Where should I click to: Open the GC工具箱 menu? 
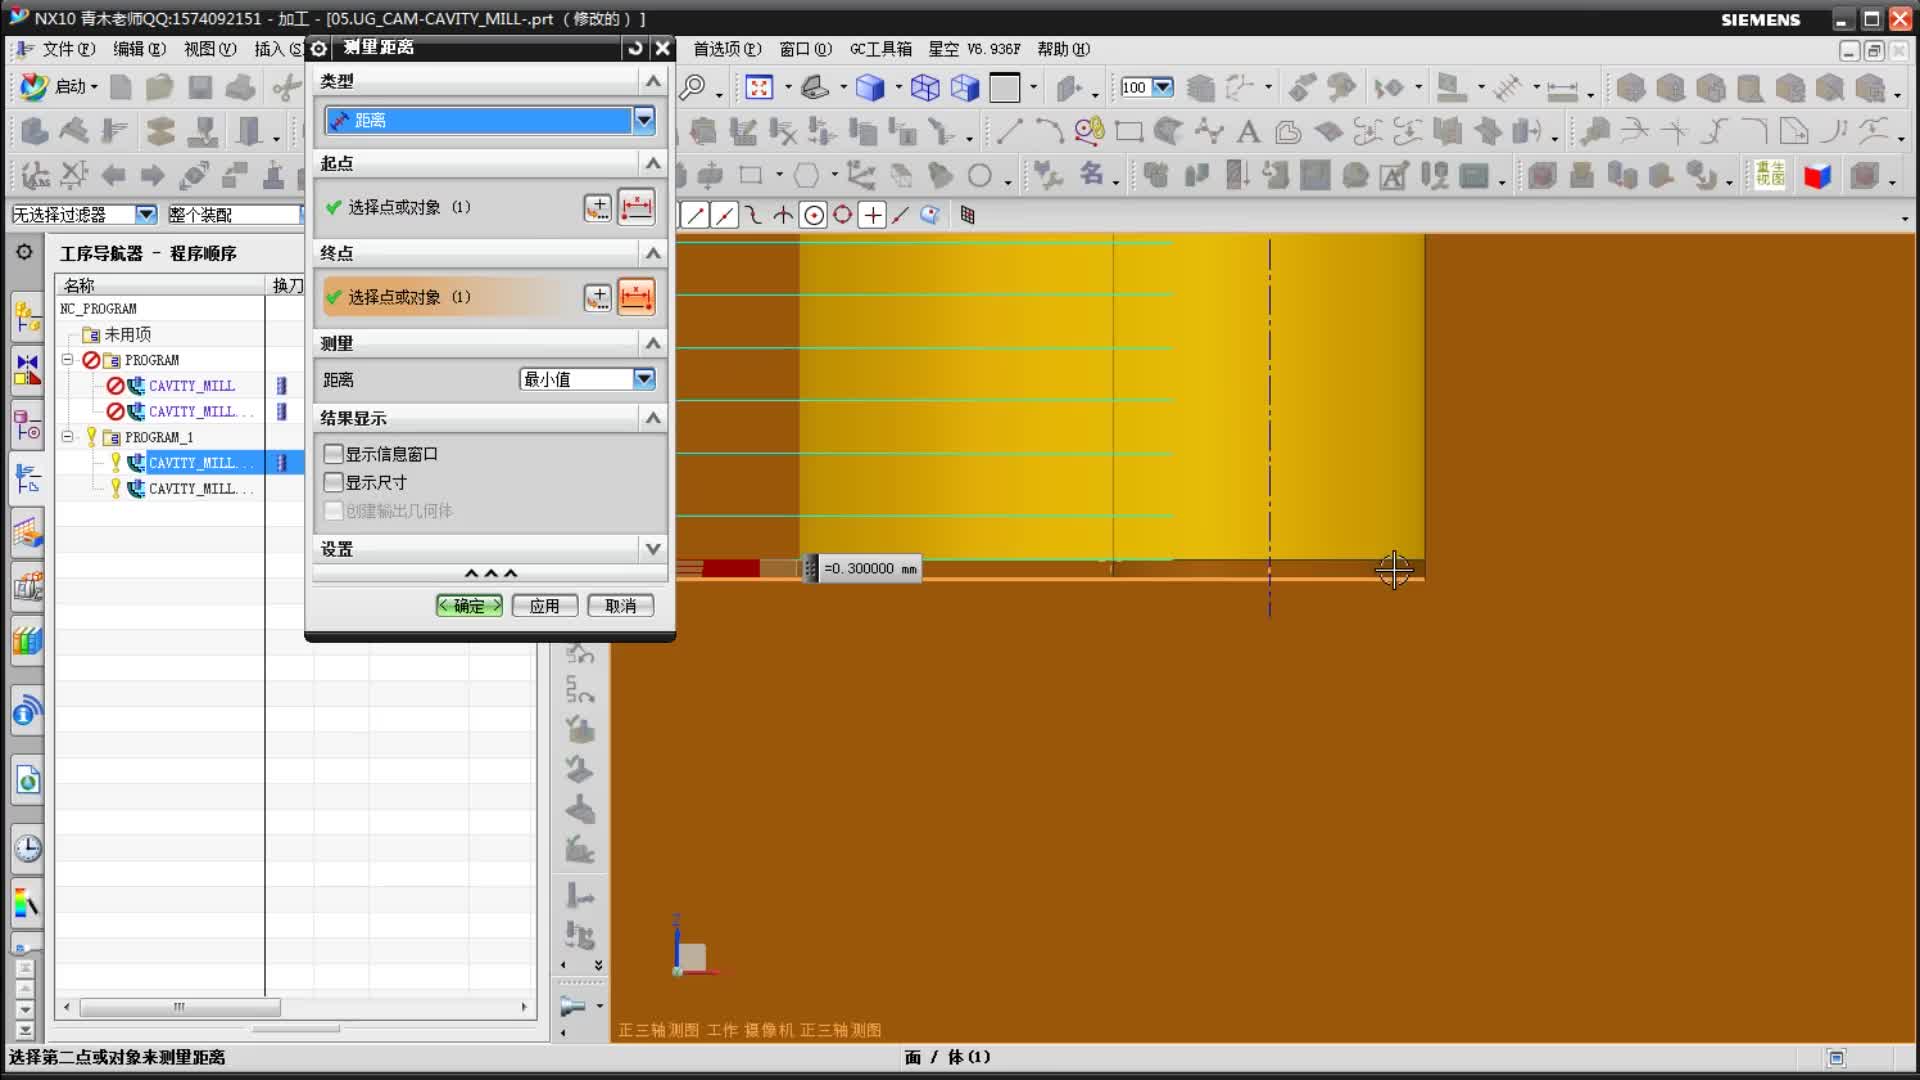880,49
